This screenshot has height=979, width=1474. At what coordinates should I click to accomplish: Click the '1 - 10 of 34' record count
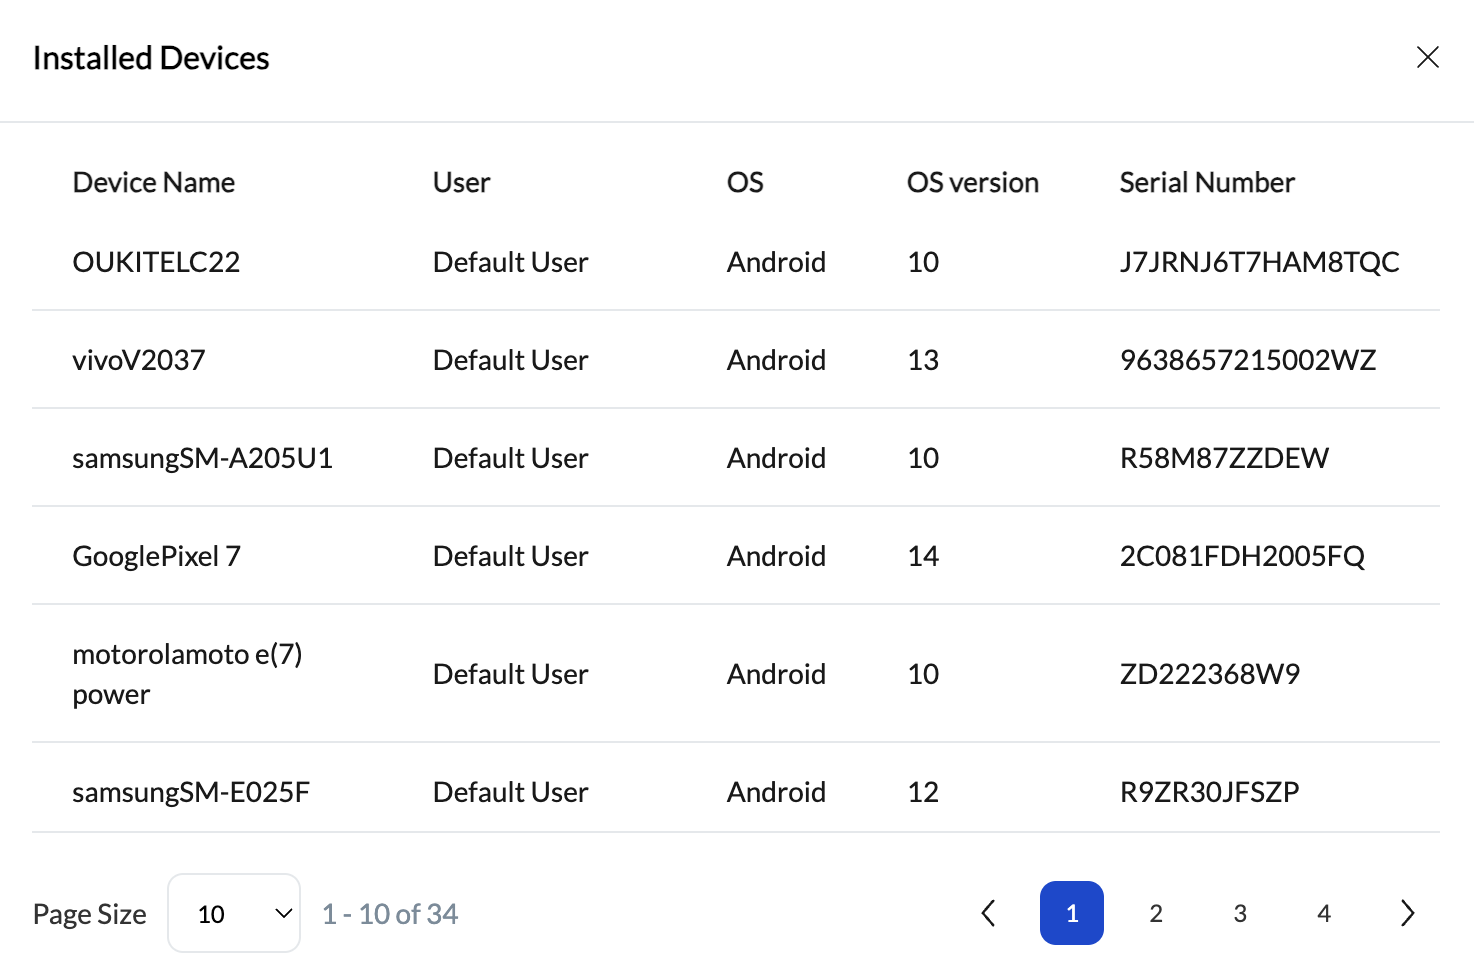pos(390,914)
